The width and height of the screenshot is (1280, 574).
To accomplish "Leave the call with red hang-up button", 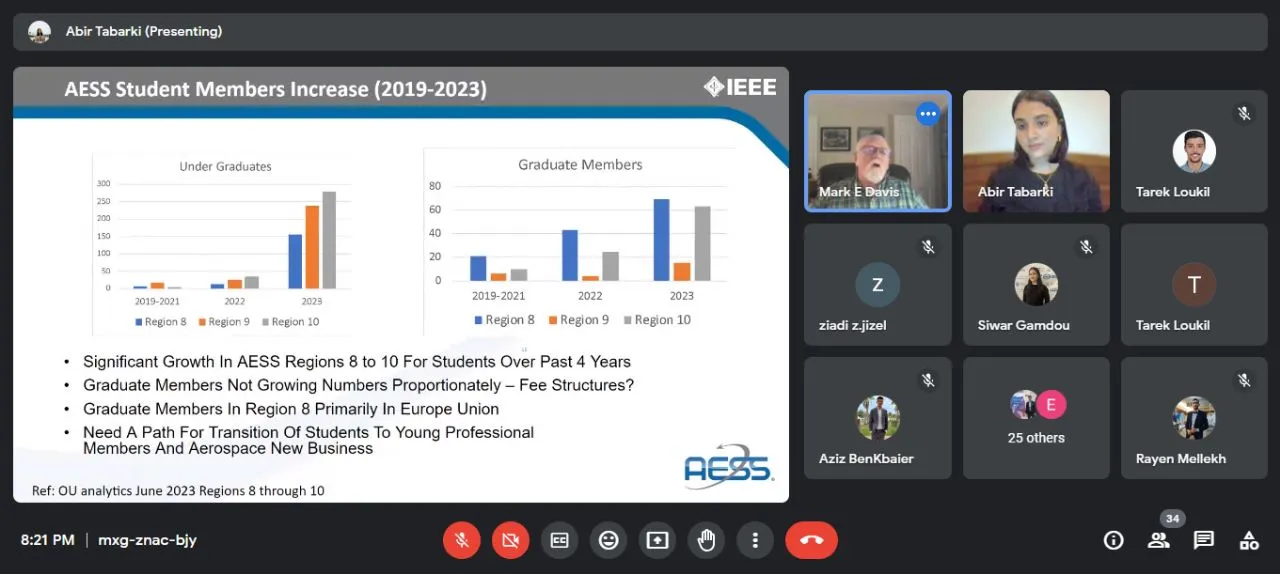I will pos(811,540).
